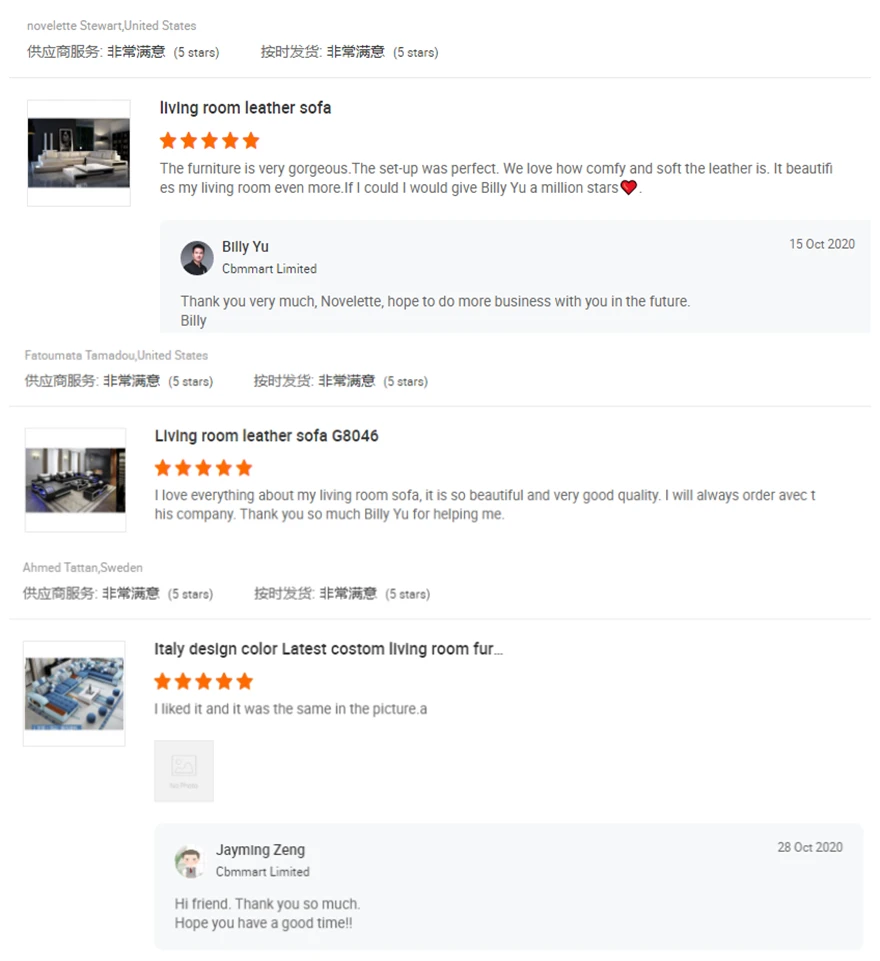
Task: Click the star rating under sofa G8046
Action: [203, 468]
